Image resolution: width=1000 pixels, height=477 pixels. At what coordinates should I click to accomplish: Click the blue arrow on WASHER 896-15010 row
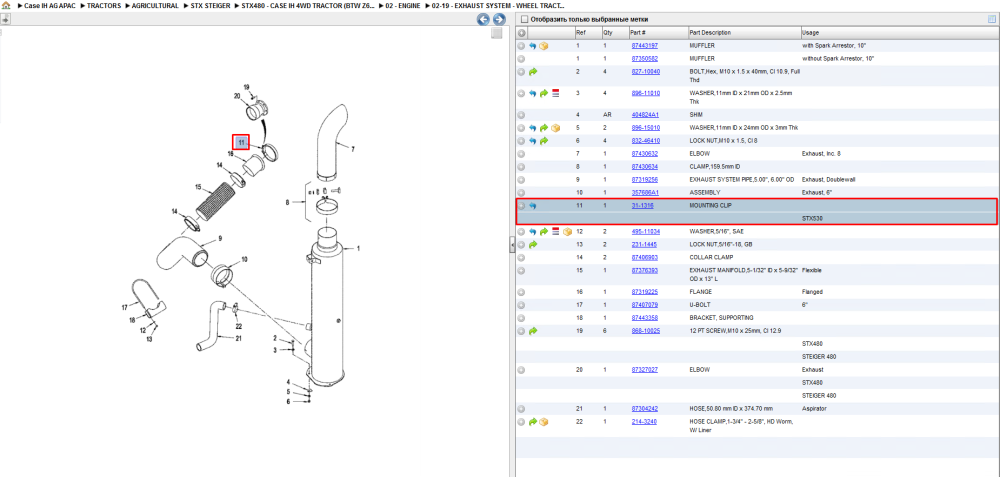coord(533,128)
